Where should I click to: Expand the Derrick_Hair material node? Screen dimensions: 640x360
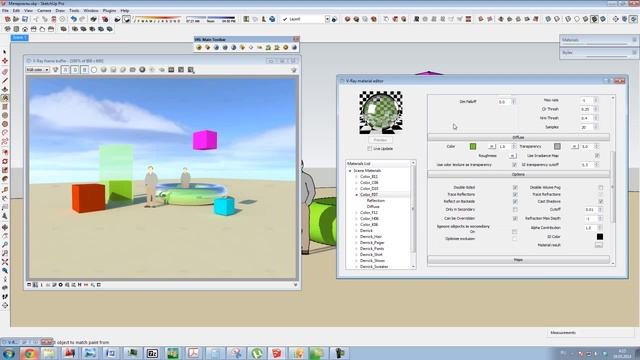[x=356, y=237]
